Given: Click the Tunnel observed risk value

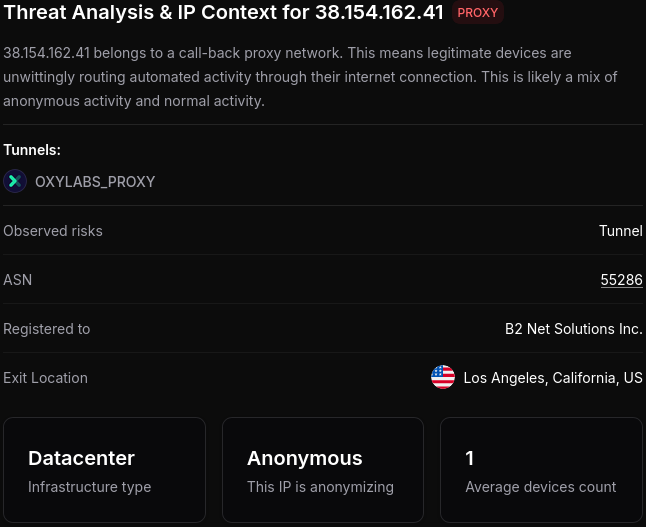Looking at the screenshot, I should pyautogui.click(x=620, y=231).
